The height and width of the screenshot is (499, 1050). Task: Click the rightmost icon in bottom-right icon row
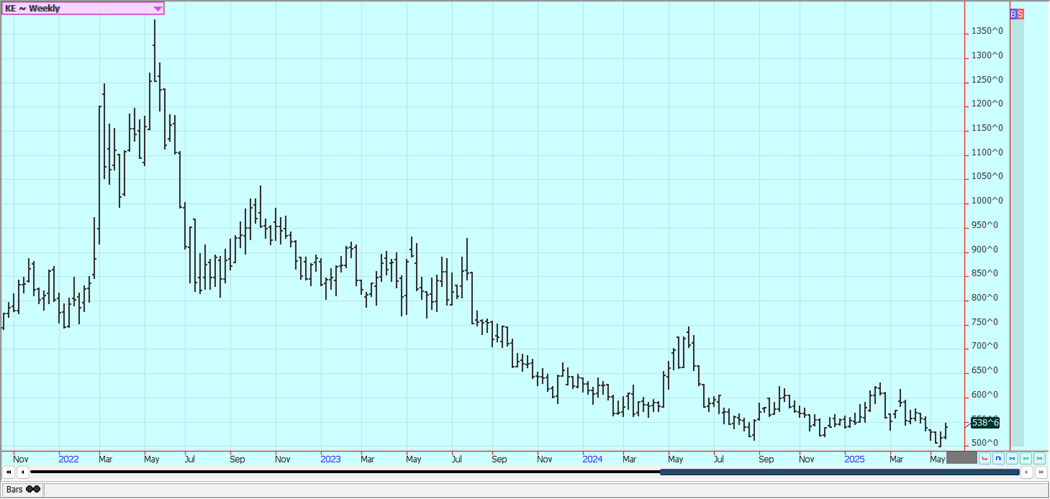click(1040, 458)
